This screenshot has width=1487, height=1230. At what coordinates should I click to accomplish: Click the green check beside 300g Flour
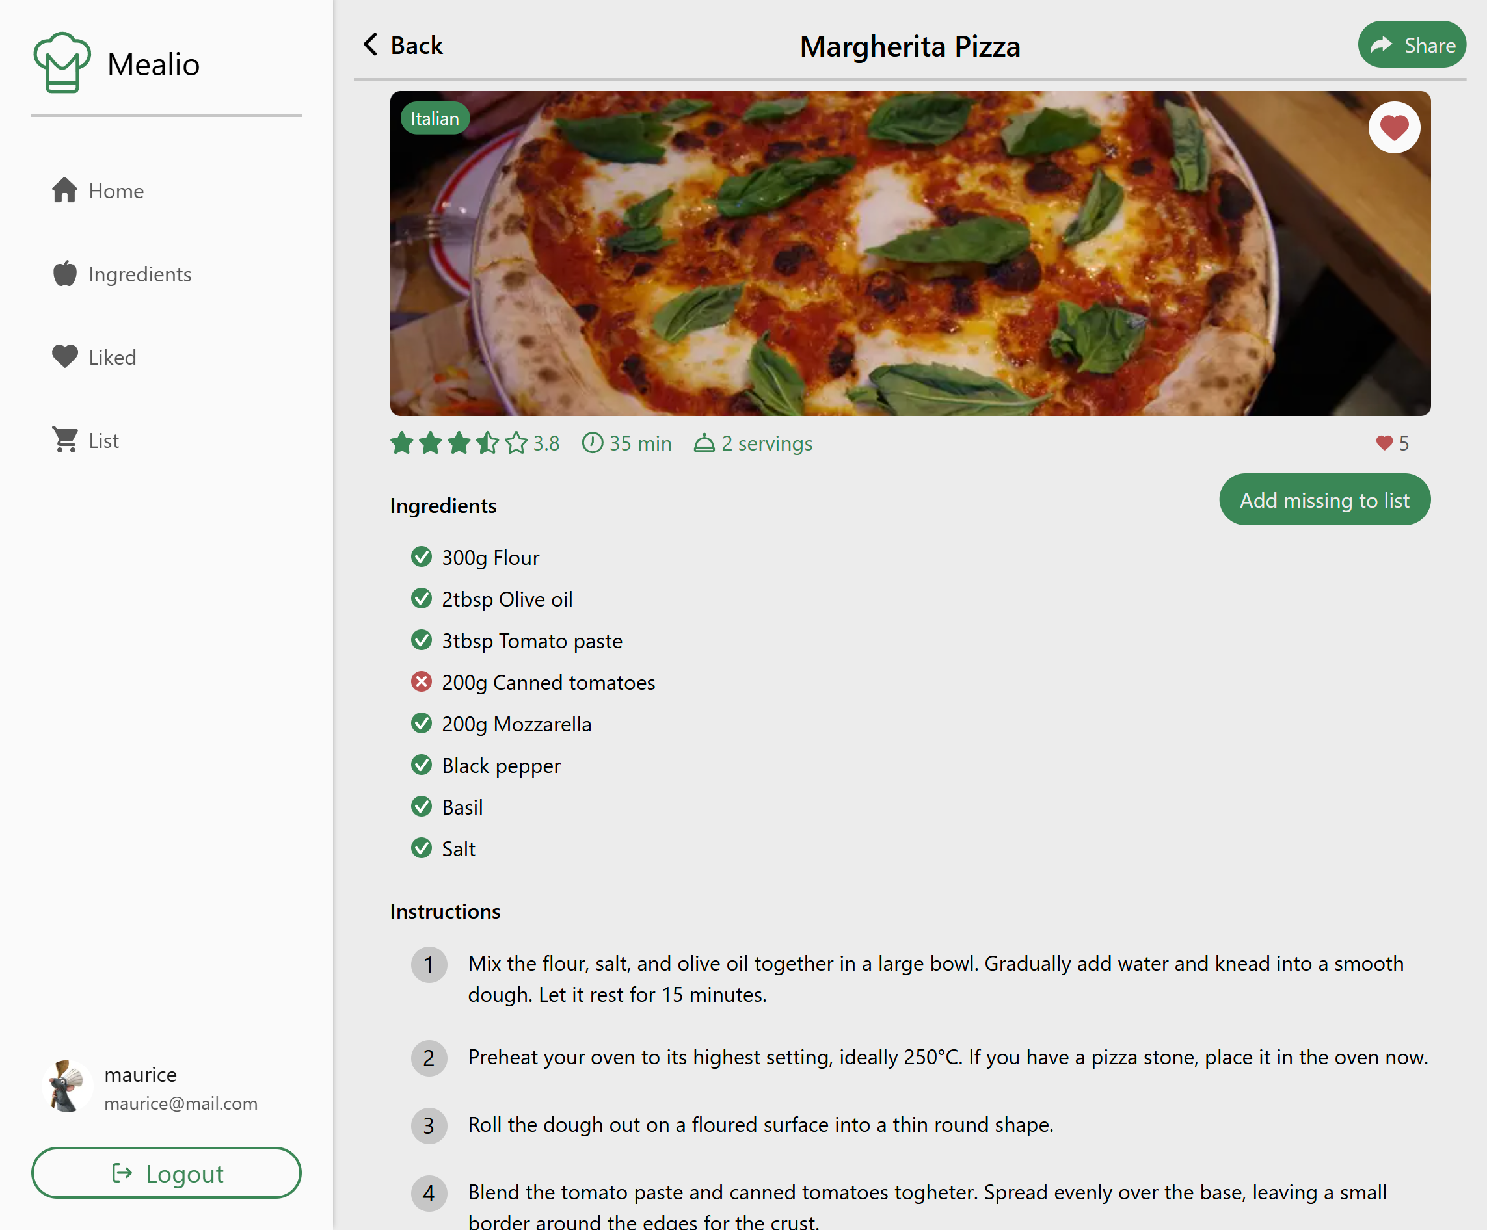[422, 557]
